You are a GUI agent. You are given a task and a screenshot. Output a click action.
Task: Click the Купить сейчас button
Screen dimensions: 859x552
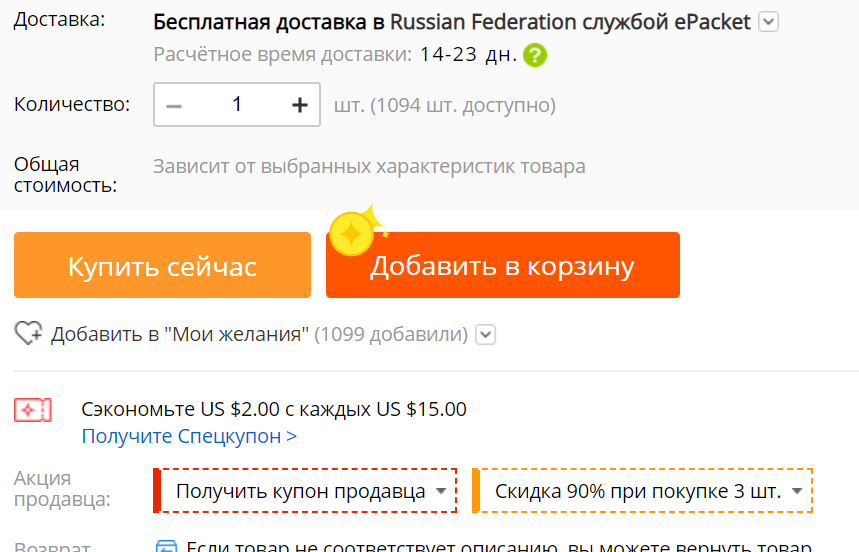(x=163, y=265)
